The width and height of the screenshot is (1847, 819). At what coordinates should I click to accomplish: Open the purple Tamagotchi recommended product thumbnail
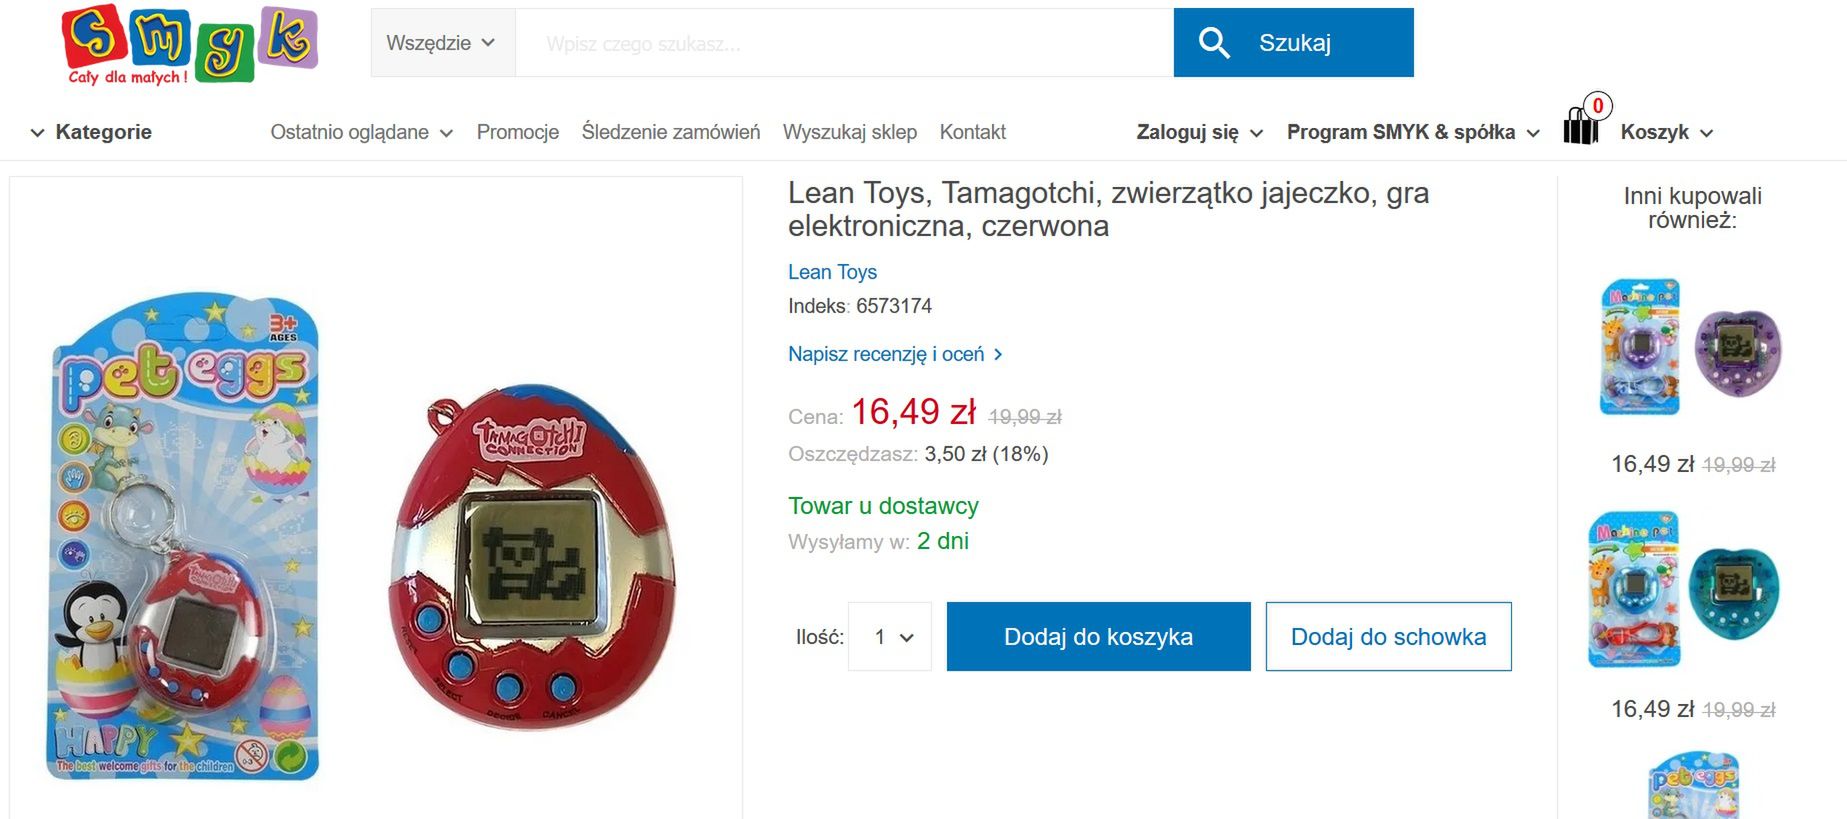(1691, 348)
